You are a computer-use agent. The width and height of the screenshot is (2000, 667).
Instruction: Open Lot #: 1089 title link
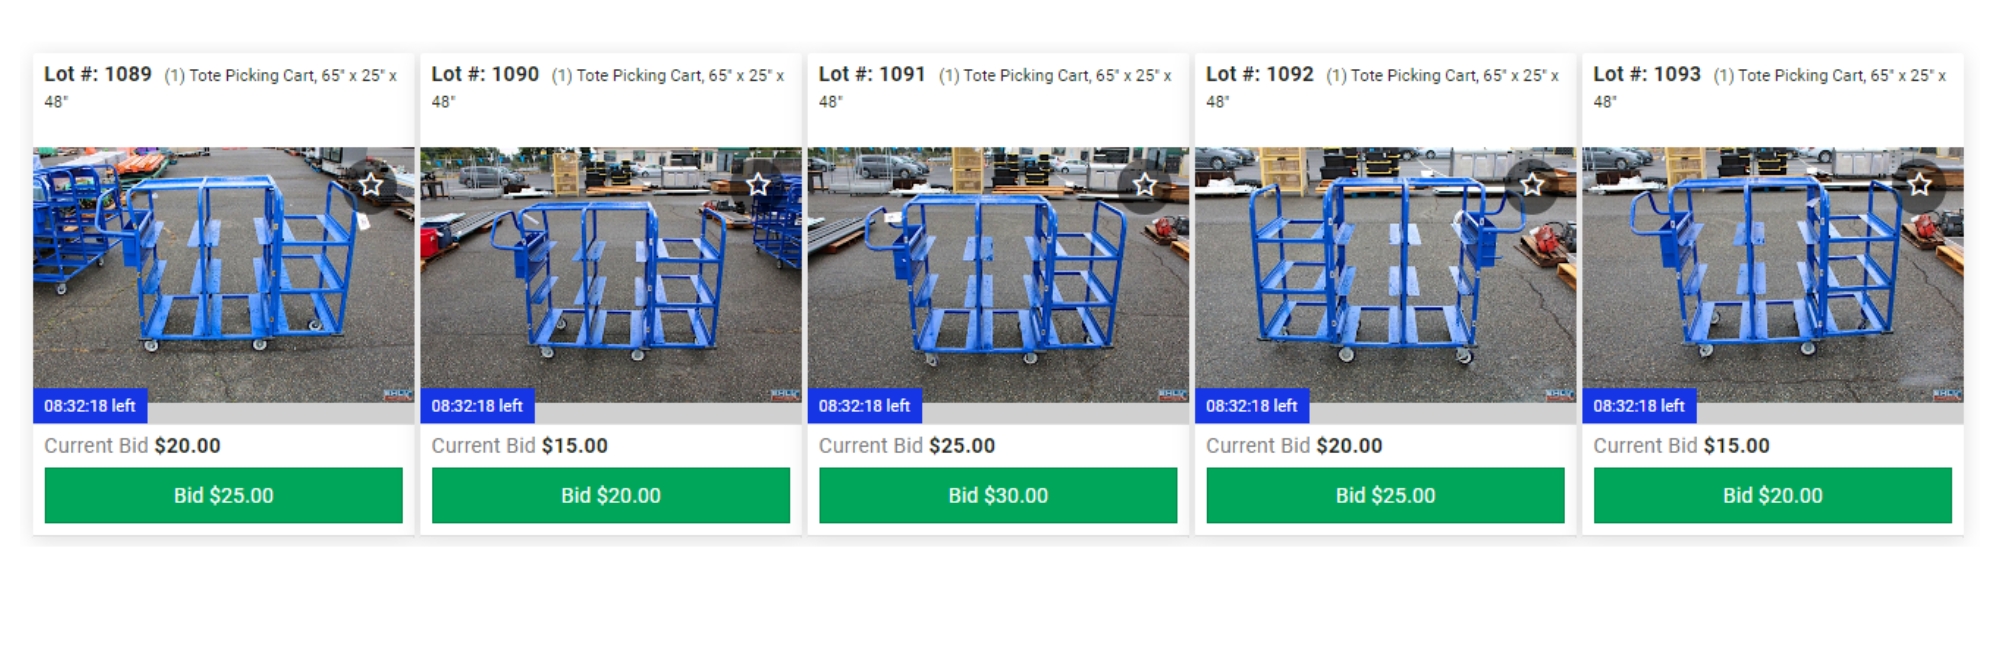point(98,74)
